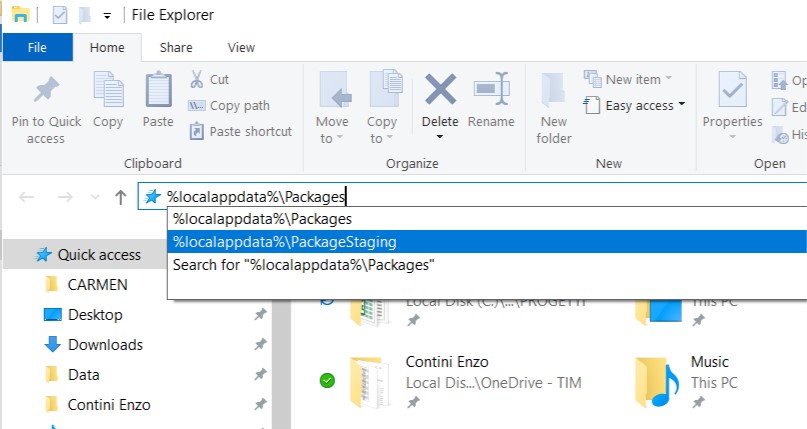Click Copy path in Clipboard group

(229, 105)
